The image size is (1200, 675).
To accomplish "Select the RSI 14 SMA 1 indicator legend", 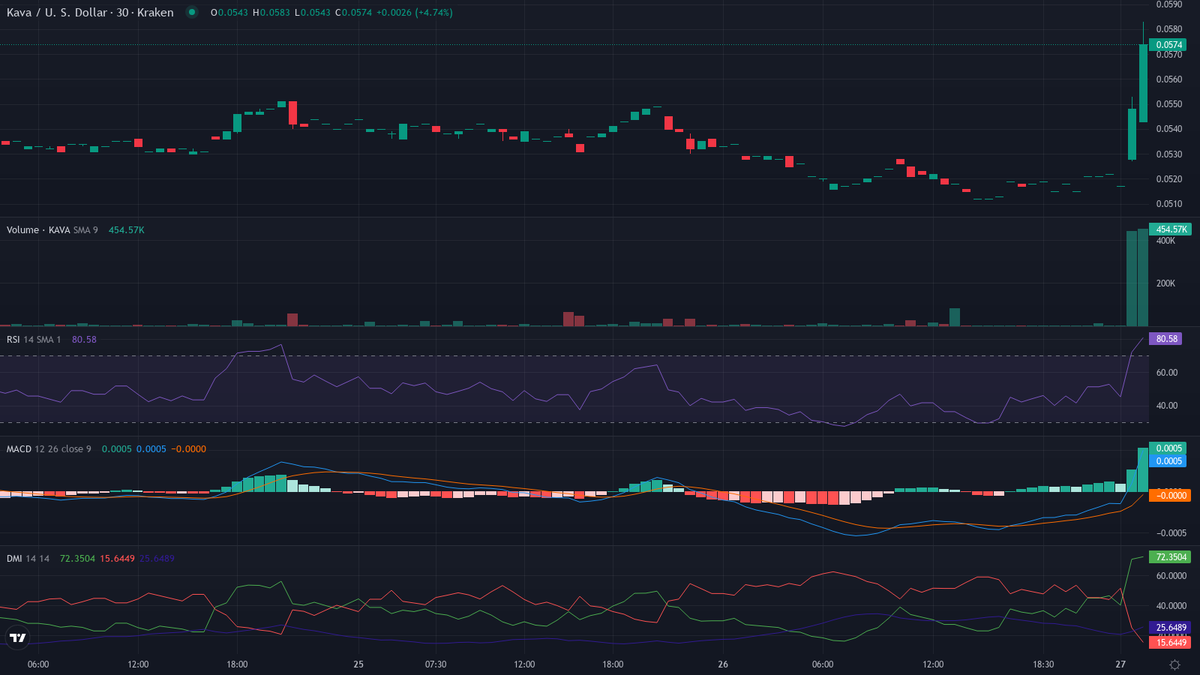I will [x=34, y=339].
